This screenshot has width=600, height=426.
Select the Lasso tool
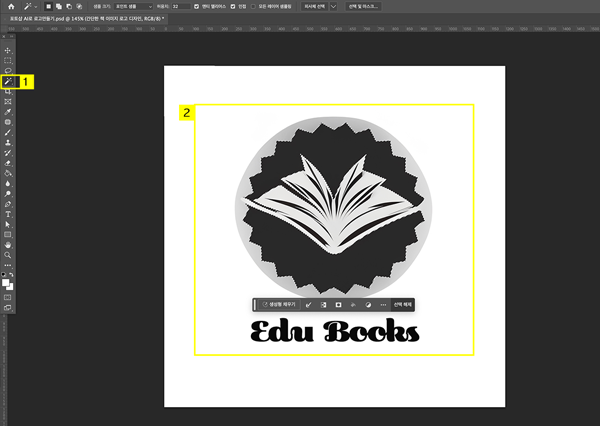click(8, 71)
